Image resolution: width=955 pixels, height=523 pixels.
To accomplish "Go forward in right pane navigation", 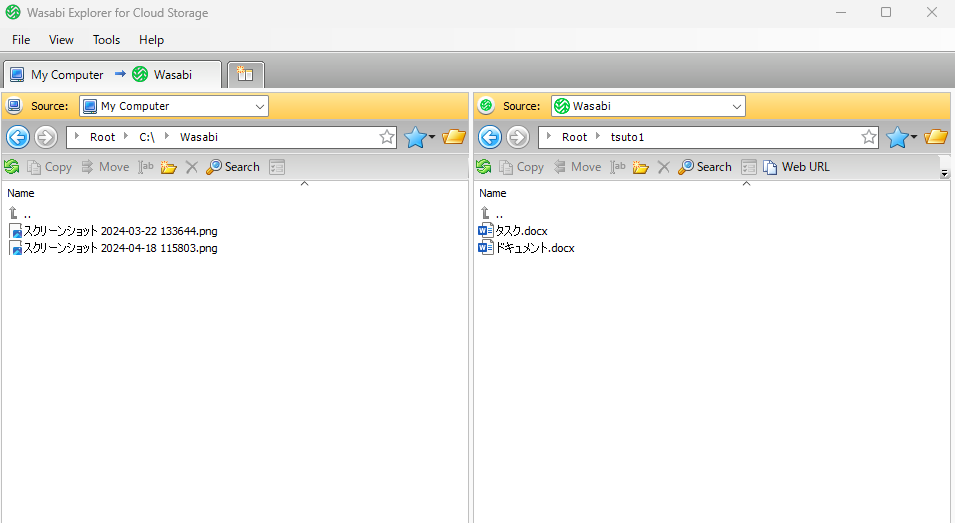I will (x=518, y=137).
